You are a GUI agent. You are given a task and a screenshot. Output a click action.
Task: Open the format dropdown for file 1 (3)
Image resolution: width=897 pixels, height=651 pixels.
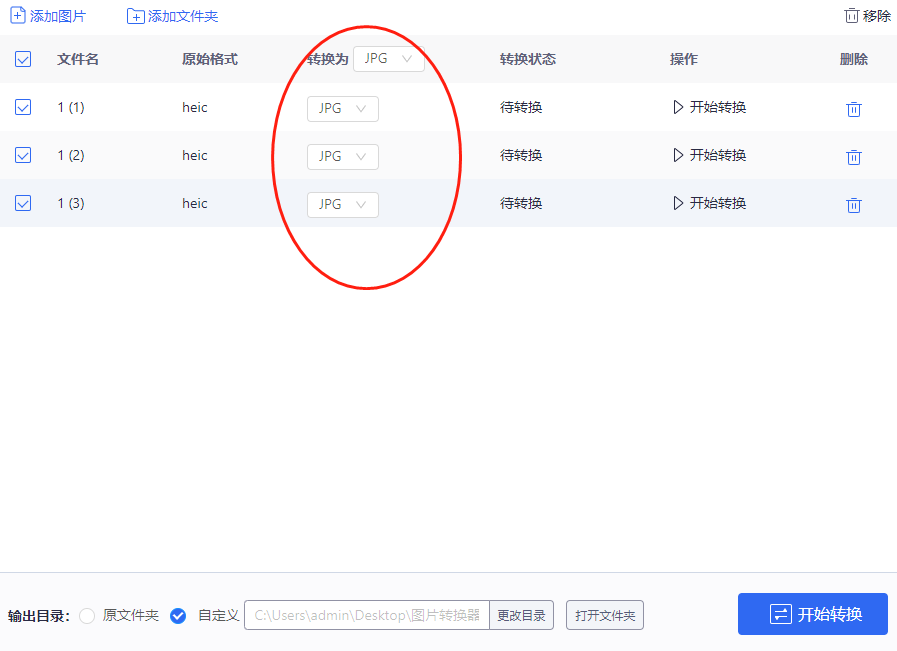pyautogui.click(x=343, y=205)
